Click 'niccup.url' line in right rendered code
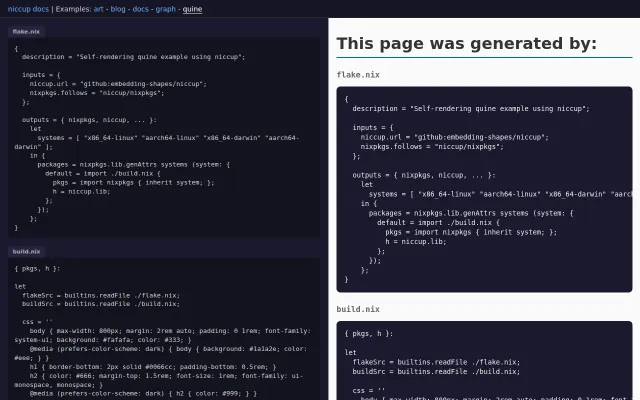 [x=455, y=137]
